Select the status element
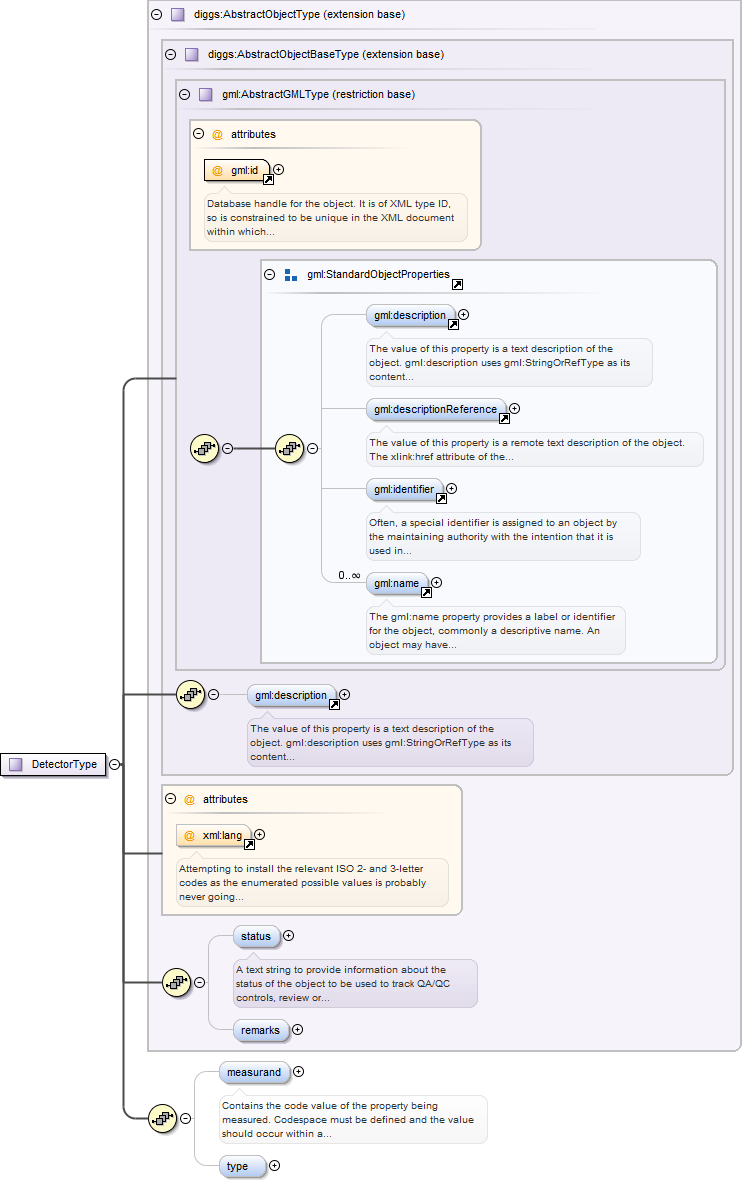Image resolution: width=743 pixels, height=1182 pixels. click(x=256, y=936)
